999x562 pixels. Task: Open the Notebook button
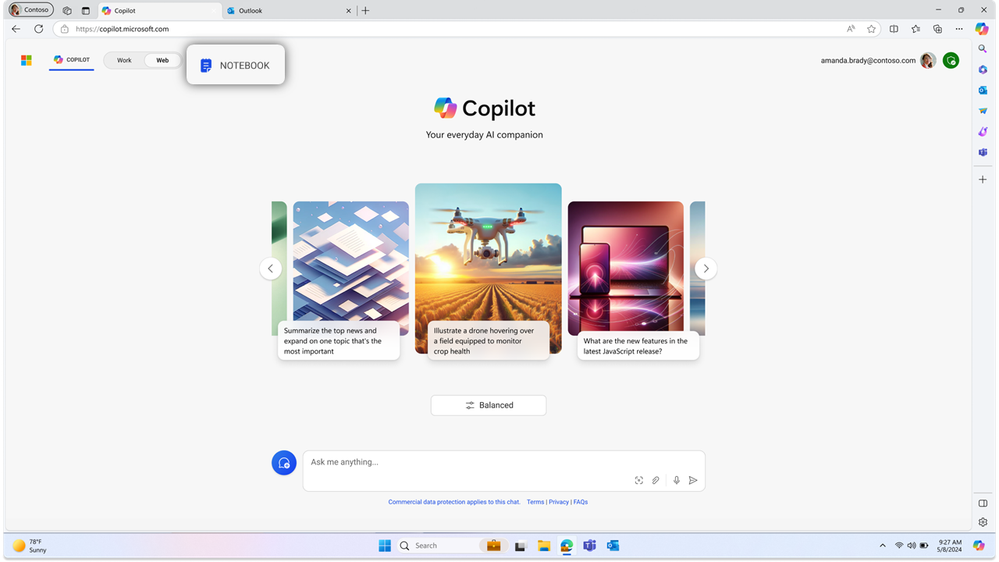pos(235,65)
